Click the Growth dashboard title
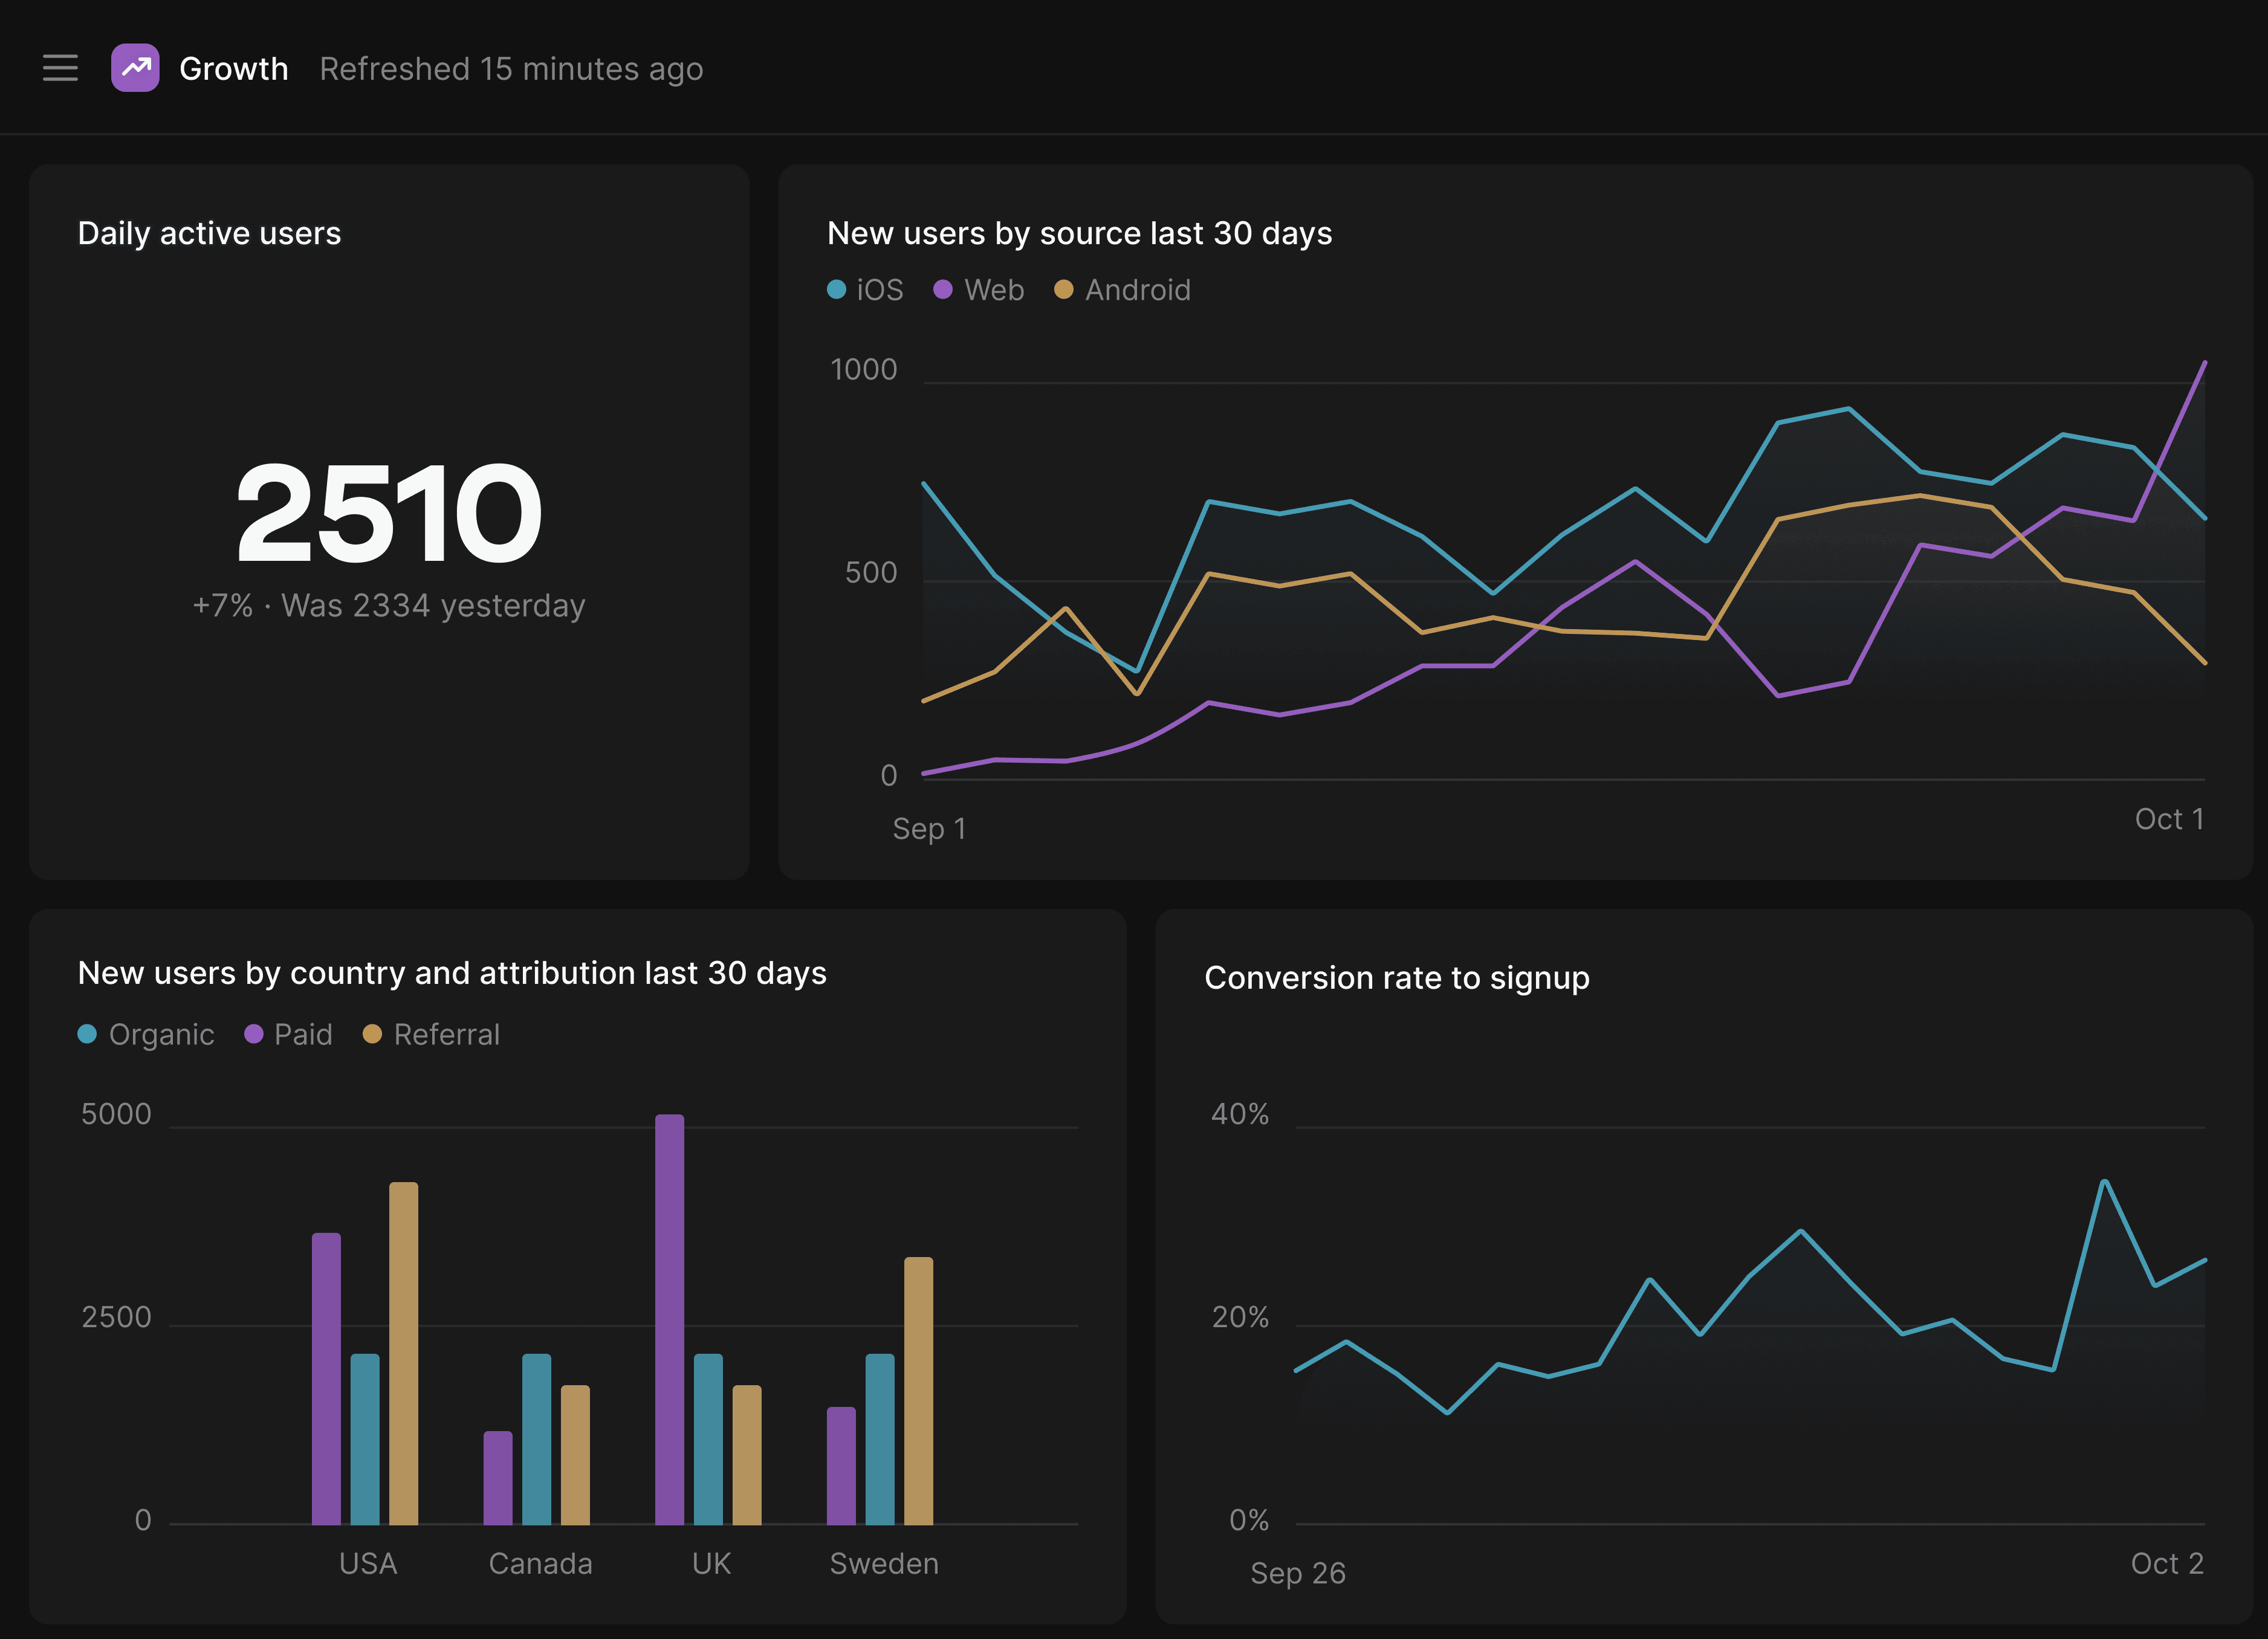This screenshot has height=1639, width=2268. pos(234,69)
